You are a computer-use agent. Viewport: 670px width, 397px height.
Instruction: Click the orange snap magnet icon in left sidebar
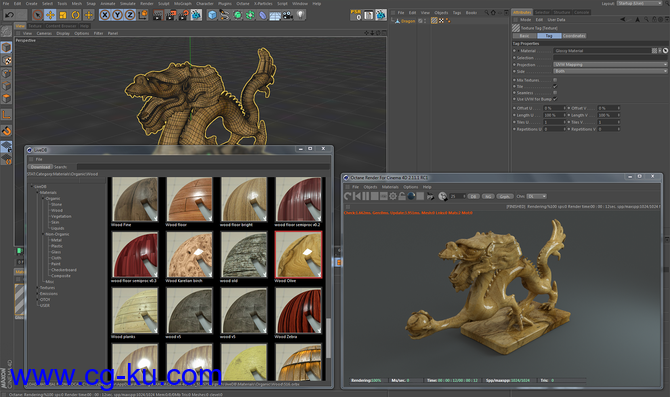[x=6, y=130]
